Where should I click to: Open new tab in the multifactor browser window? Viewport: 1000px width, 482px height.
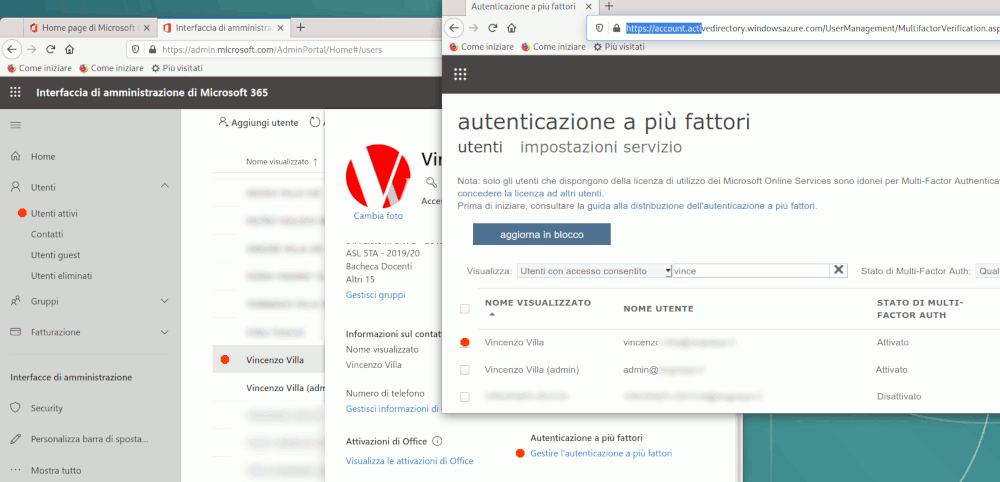point(609,6)
